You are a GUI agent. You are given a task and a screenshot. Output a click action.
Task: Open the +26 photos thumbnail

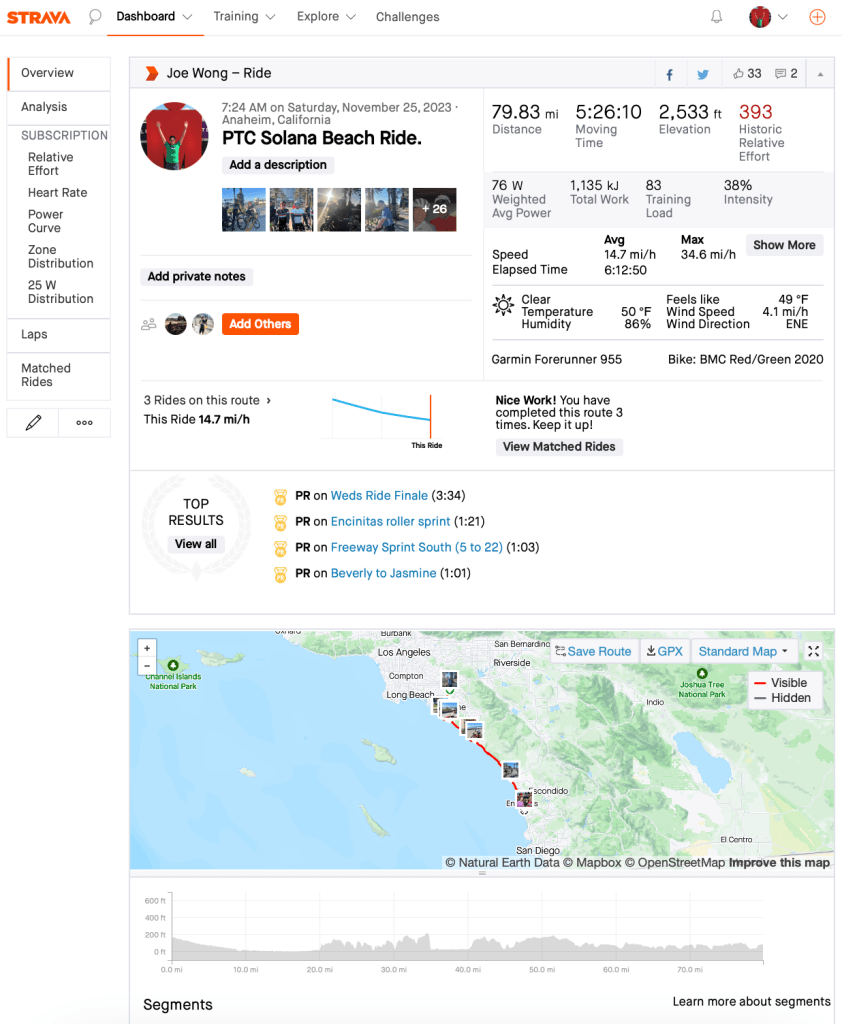pos(435,209)
